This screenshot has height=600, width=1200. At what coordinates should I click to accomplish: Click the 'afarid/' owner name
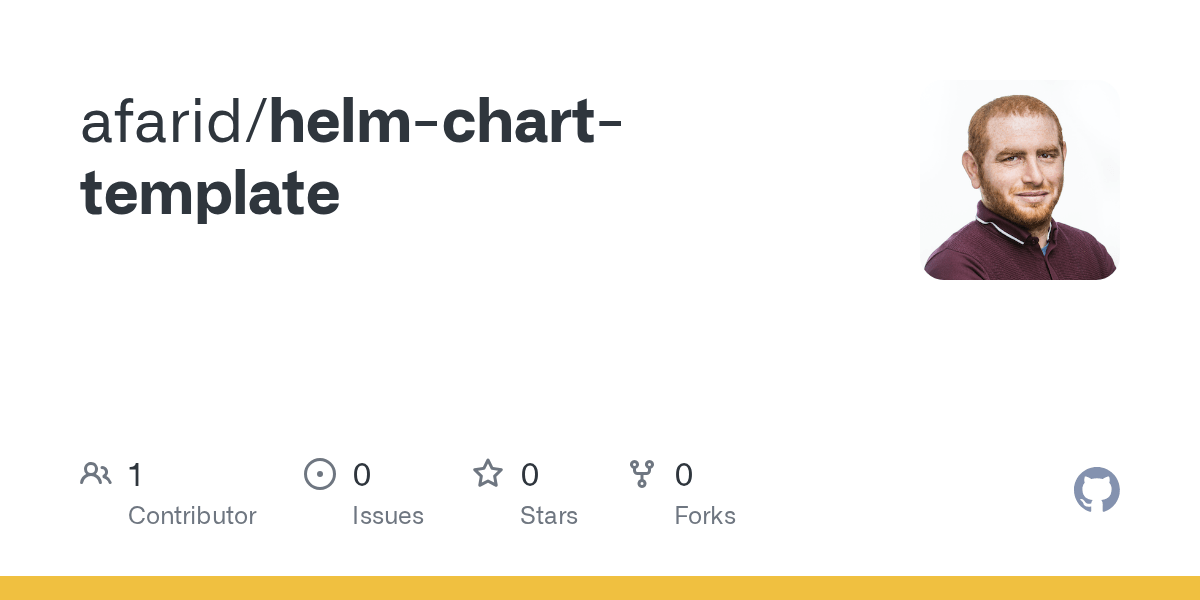[x=173, y=124]
